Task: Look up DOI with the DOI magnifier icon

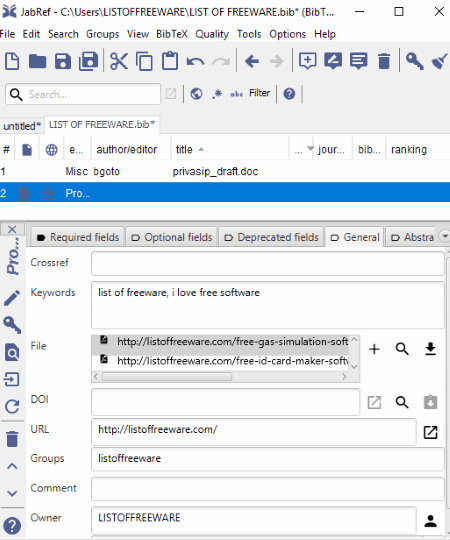Action: pos(402,402)
